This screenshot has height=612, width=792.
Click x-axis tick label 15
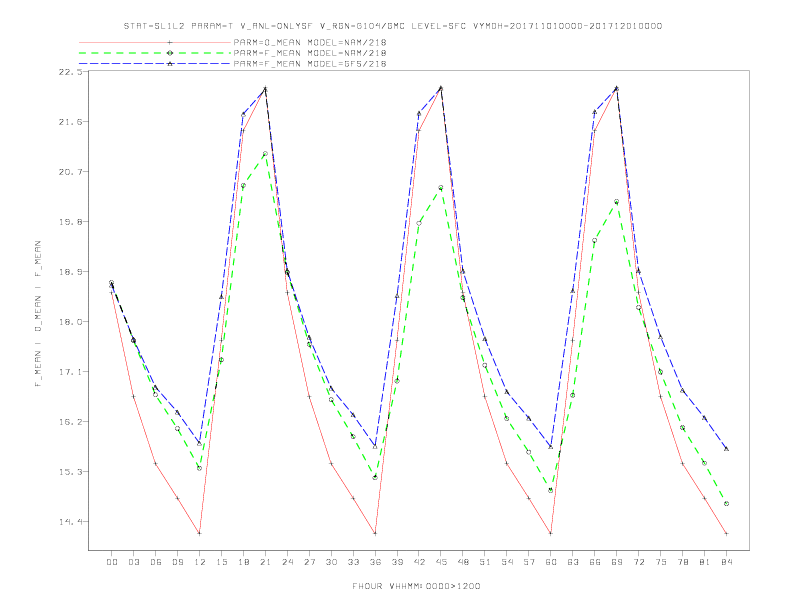(222, 562)
